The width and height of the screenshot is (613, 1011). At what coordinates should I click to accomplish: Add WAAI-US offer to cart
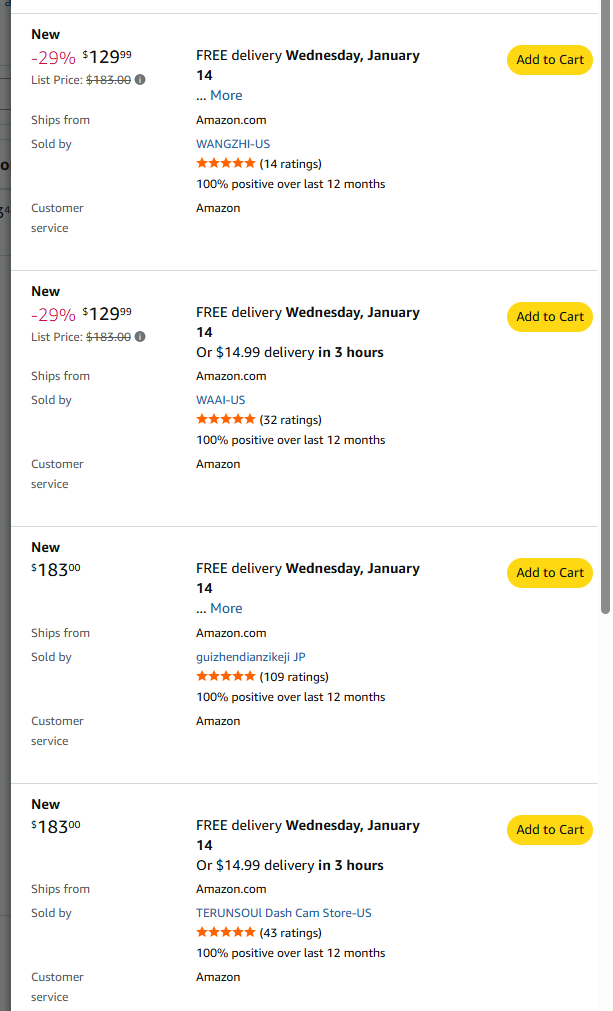click(549, 317)
